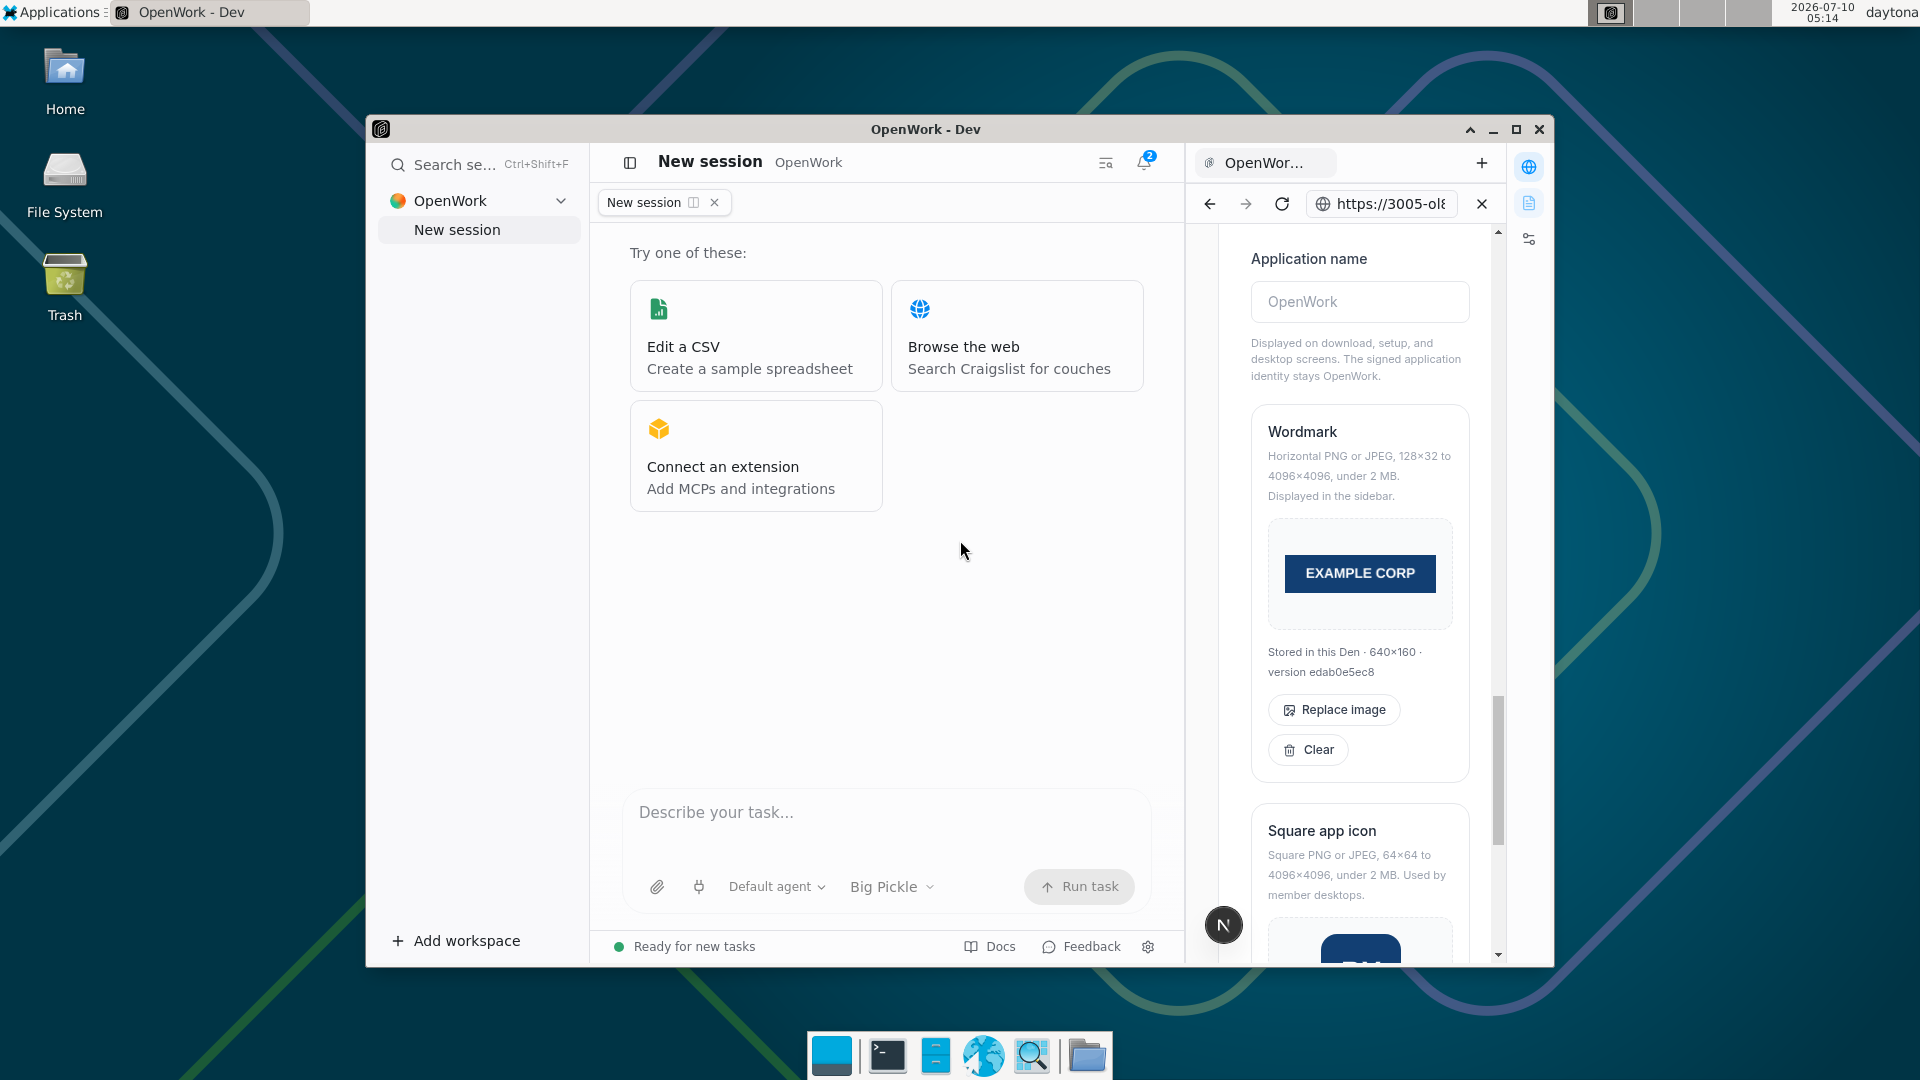Click the EXAMPLE CORP wordmark preview
This screenshot has height=1080, width=1920.
point(1360,574)
